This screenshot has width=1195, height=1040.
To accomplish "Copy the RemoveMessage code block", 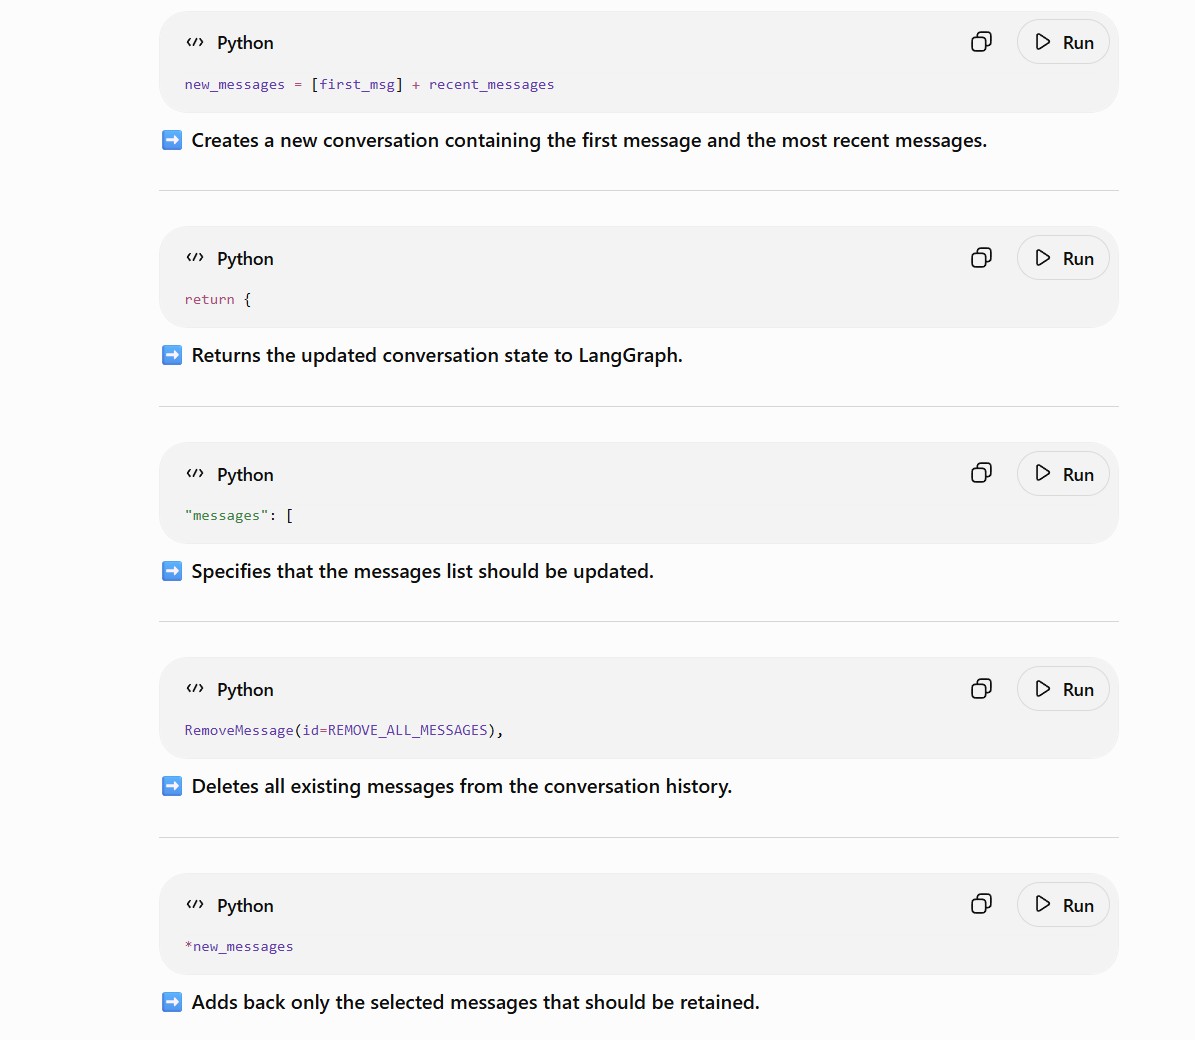I will click(x=981, y=689).
